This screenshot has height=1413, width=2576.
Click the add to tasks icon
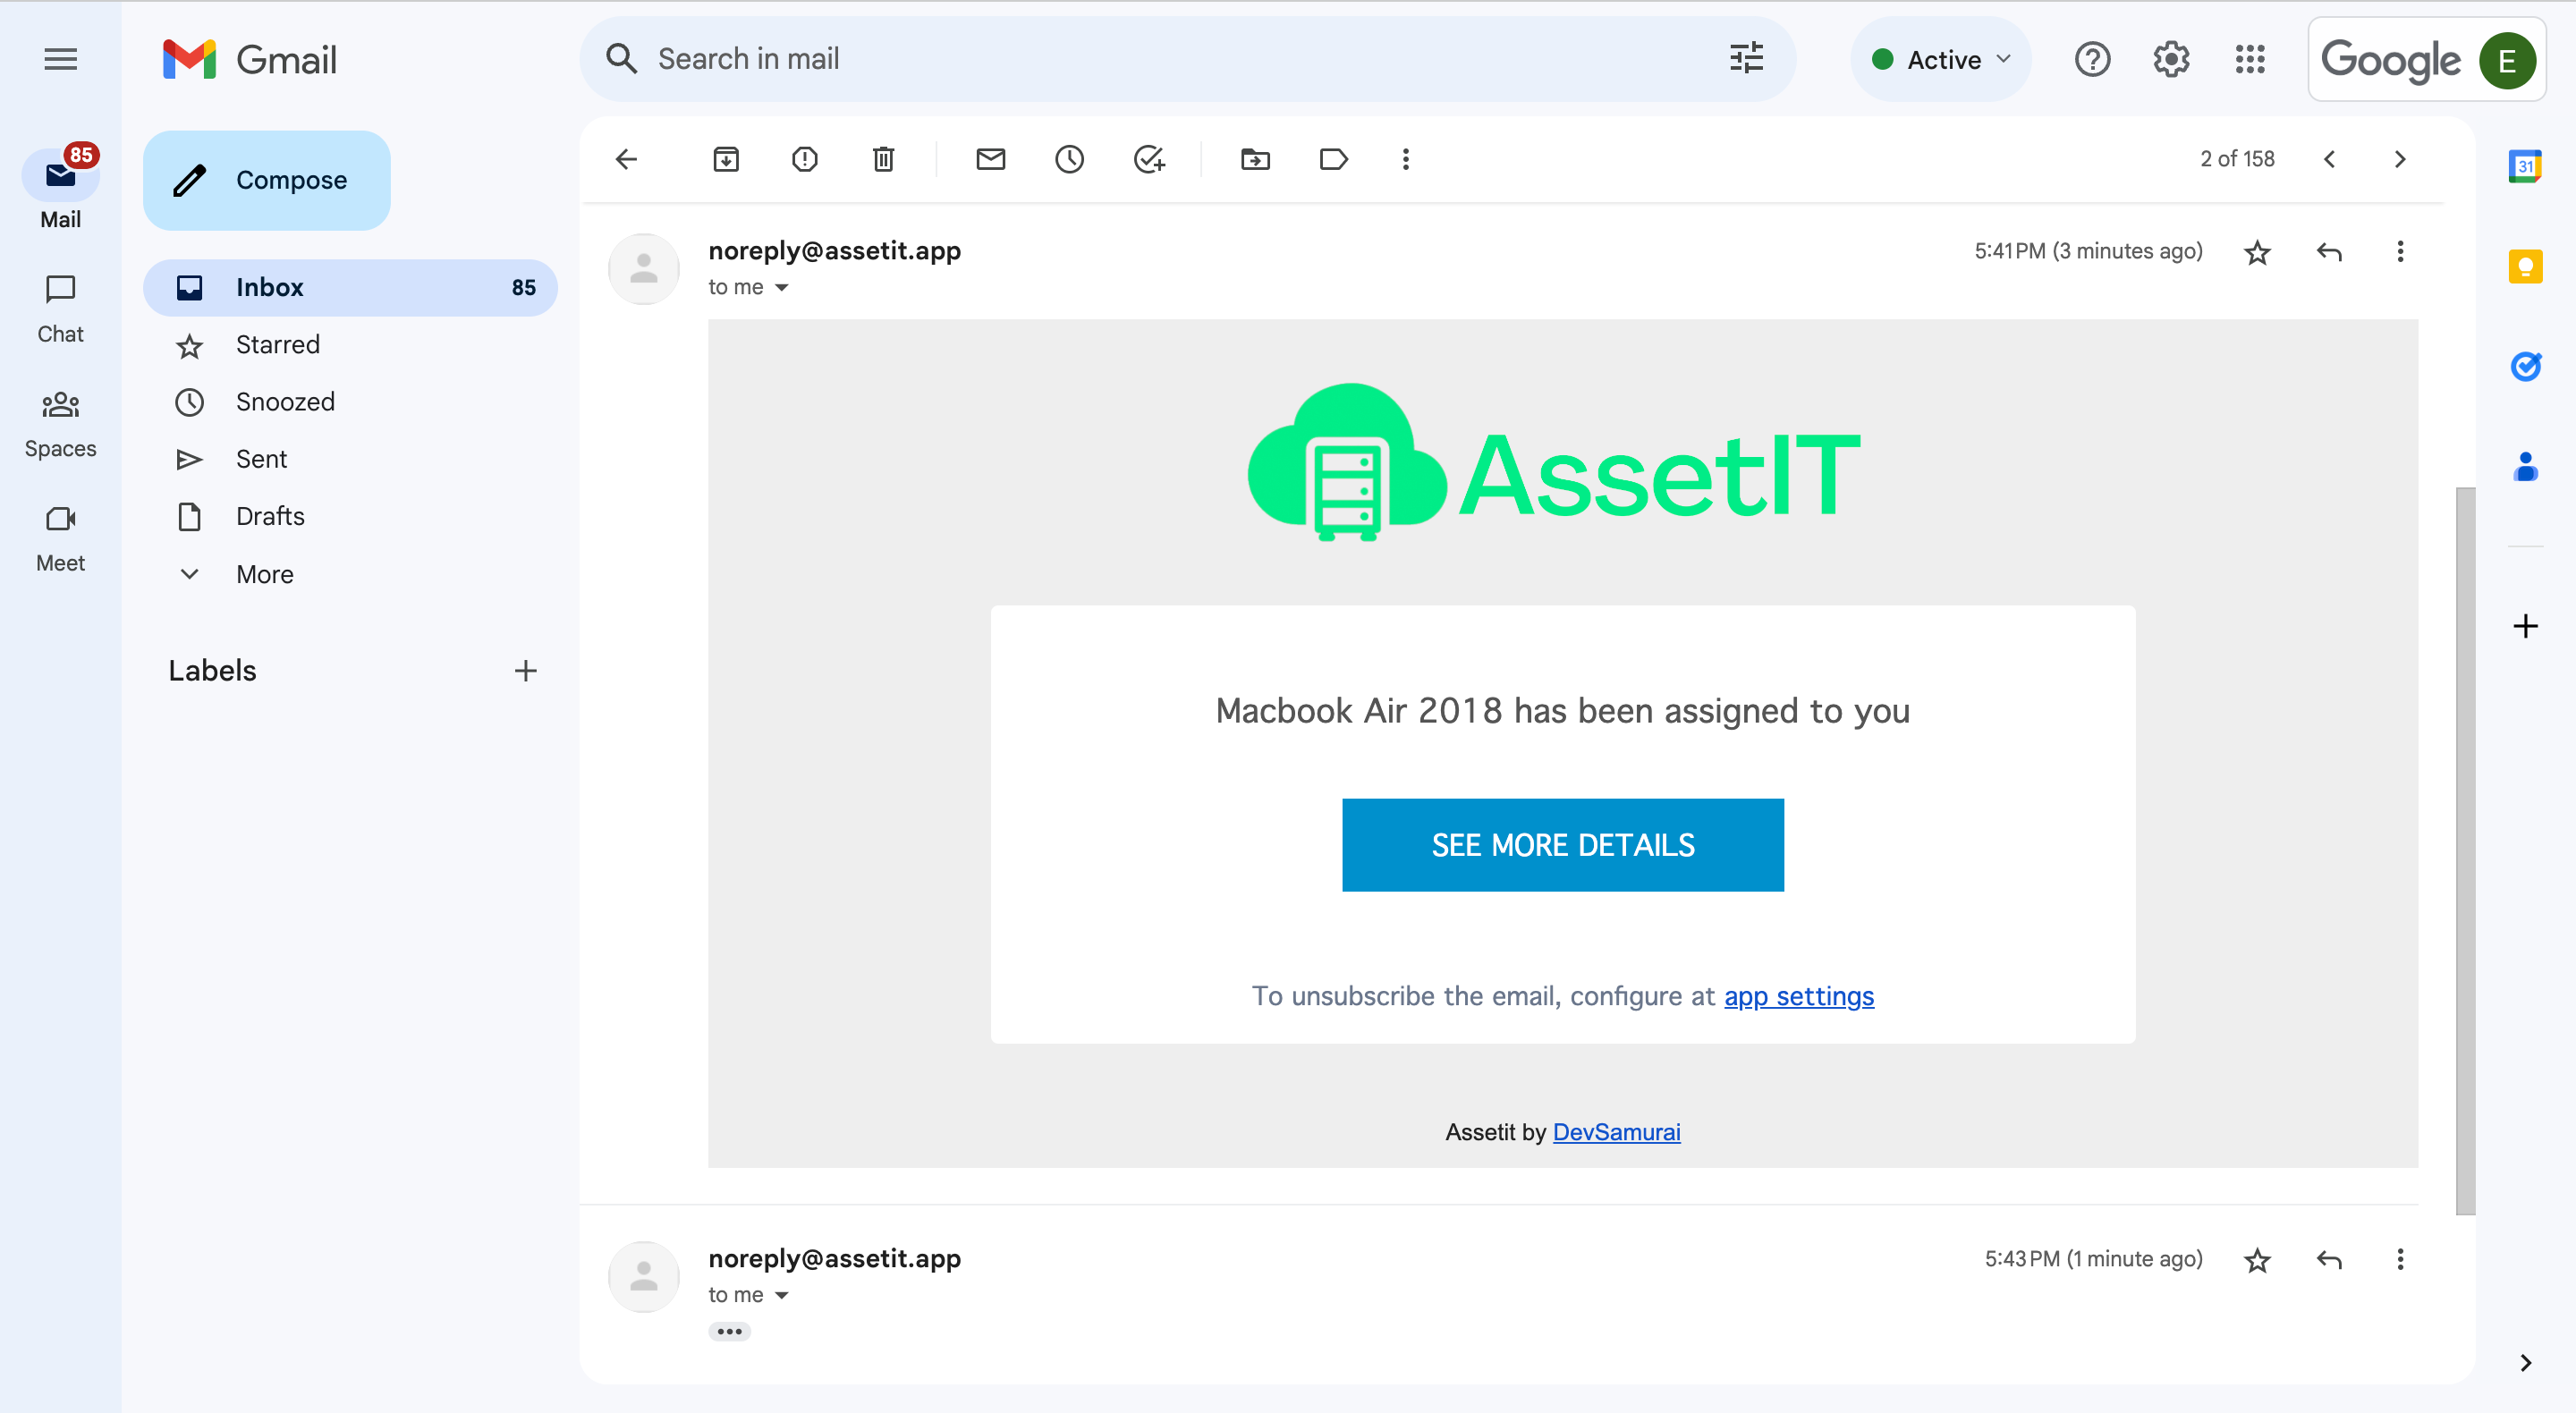1148,160
